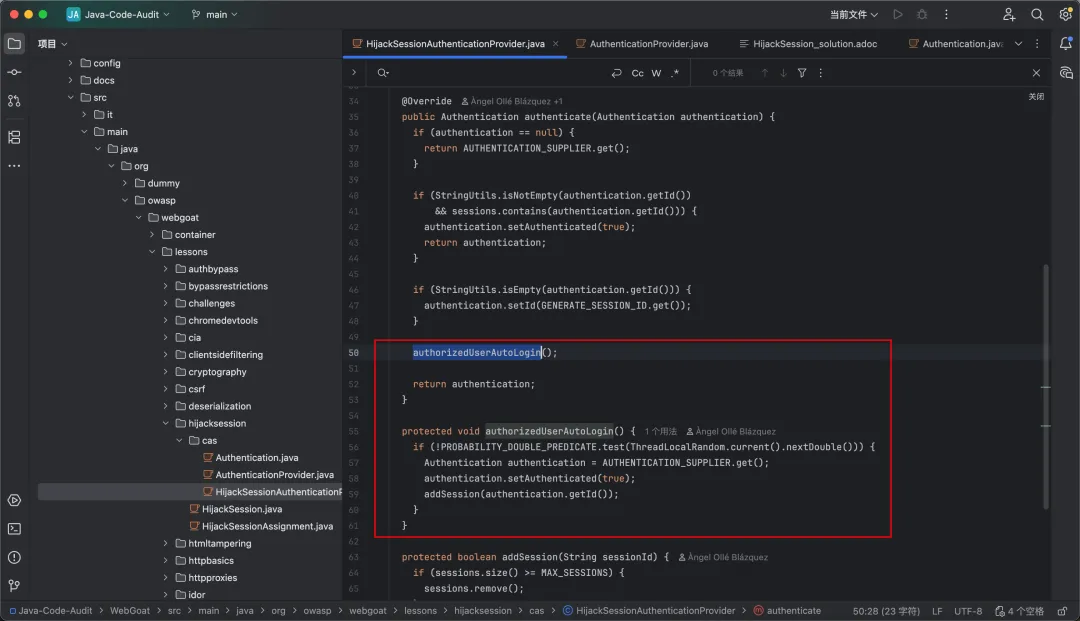Screen dimensions: 1080x621
Task: Collapse the src folder
Action: click(70, 97)
